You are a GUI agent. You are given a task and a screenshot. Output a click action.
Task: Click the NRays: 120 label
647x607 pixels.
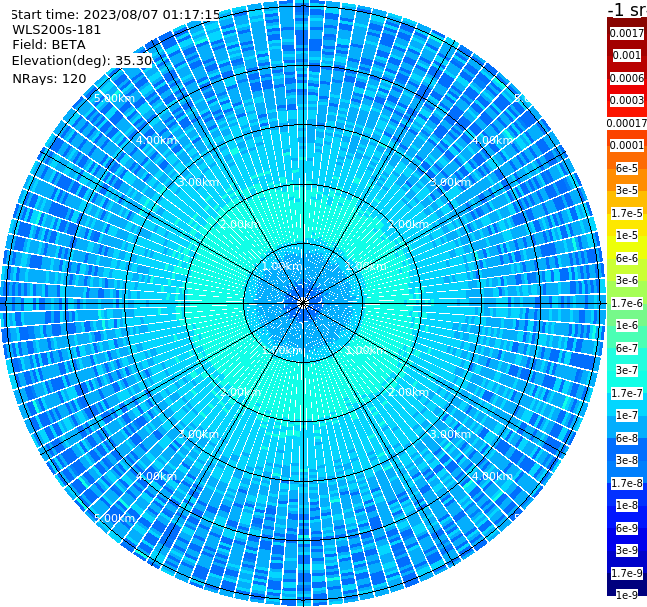pos(49,78)
